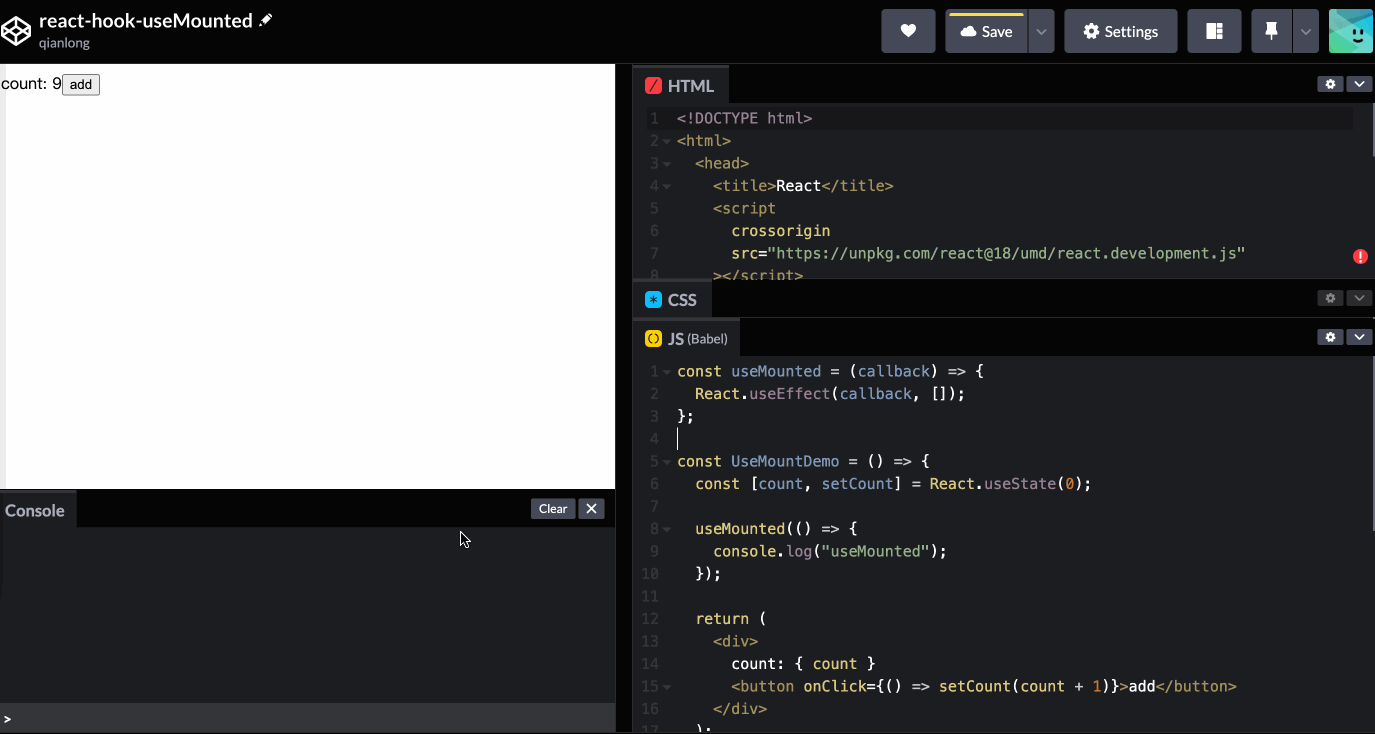Open the dropdown next to the pin button
The width and height of the screenshot is (1375, 734).
pos(1305,31)
